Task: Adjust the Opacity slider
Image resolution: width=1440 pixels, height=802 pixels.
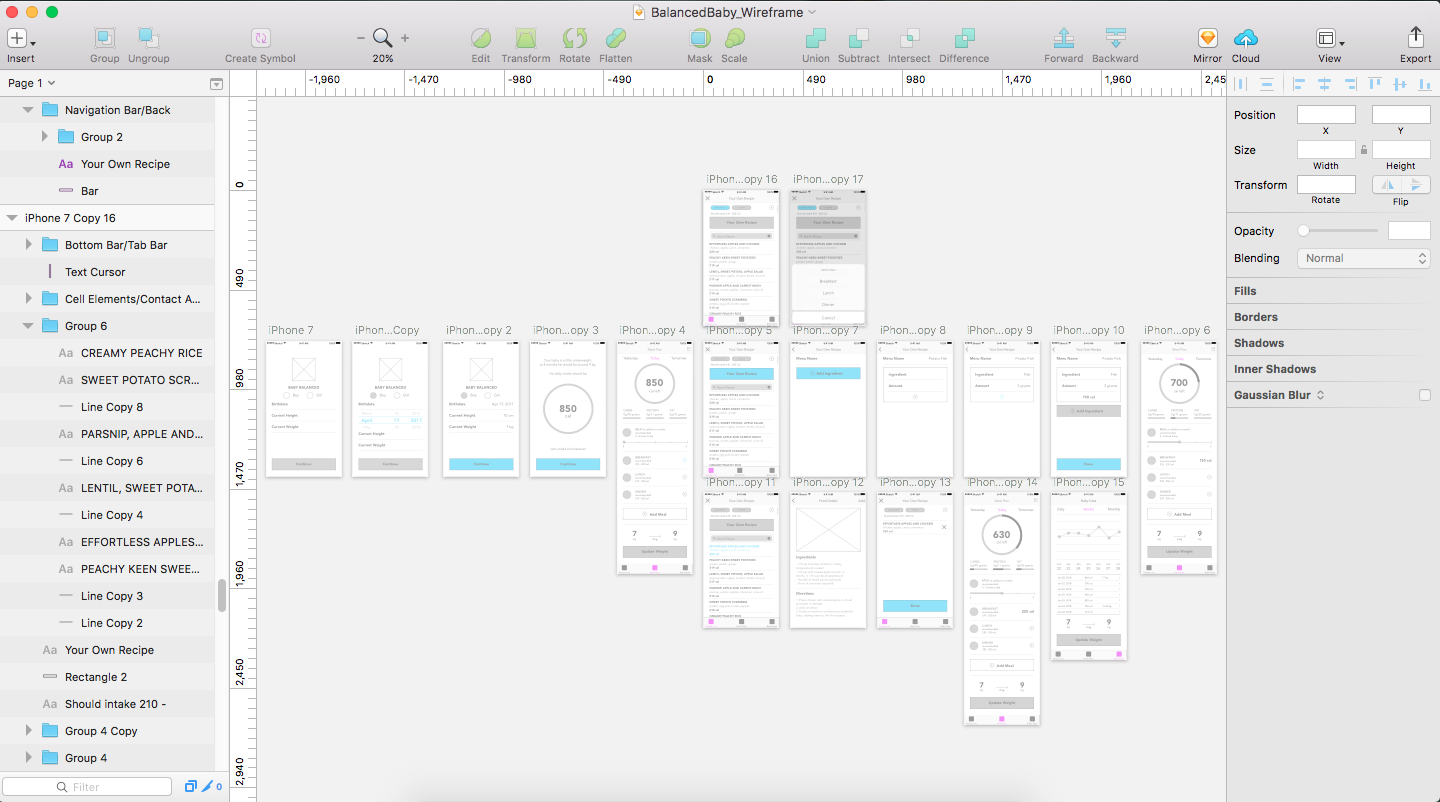Action: point(1304,231)
